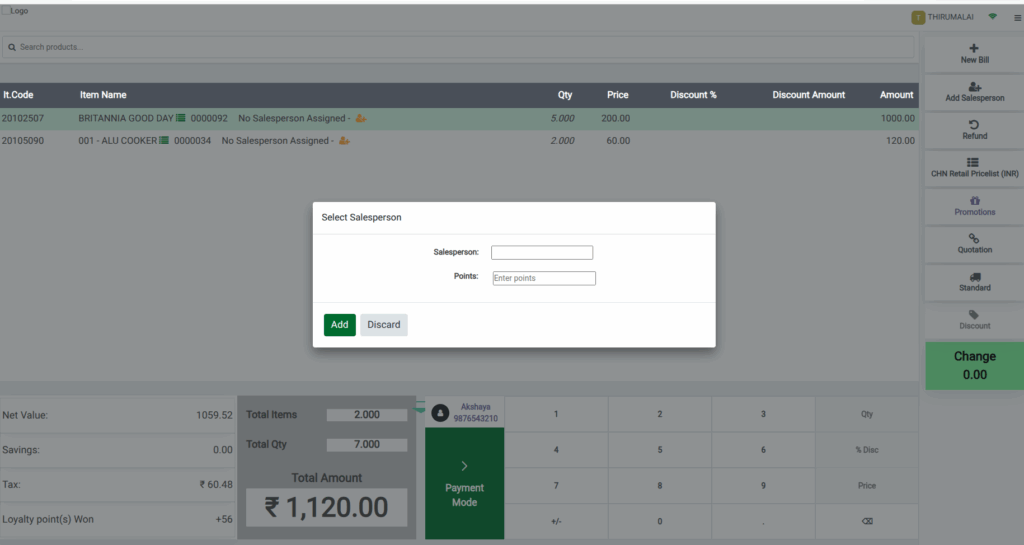
Task: Tap numpad key 2
Action: 660,414
